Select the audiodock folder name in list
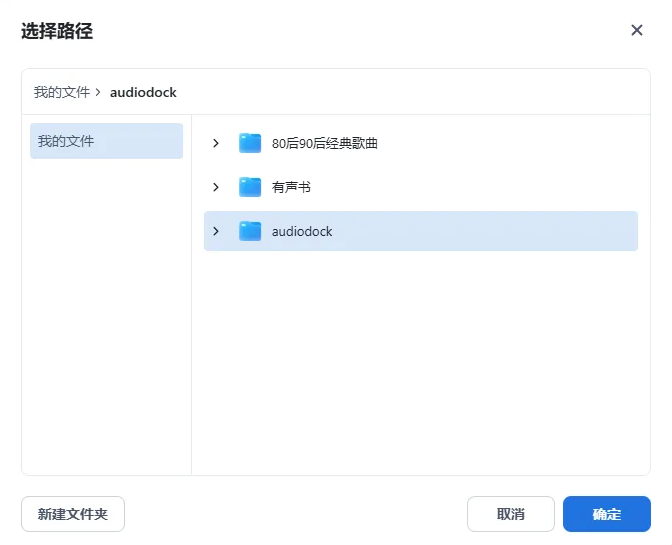 click(x=302, y=231)
